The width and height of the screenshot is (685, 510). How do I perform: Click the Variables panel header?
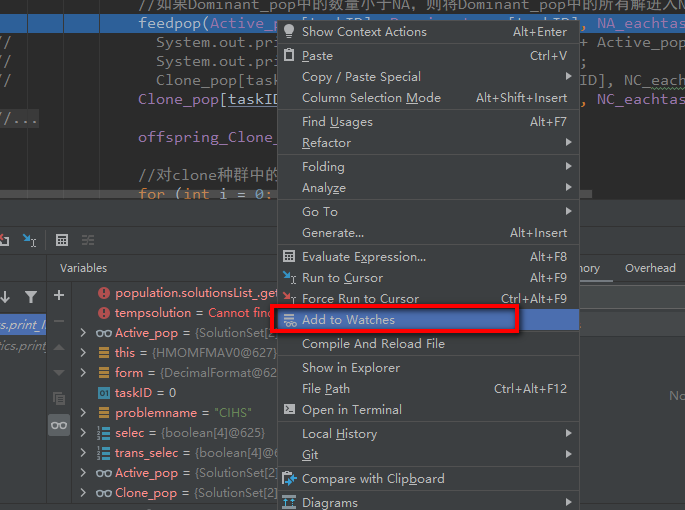[x=83, y=268]
